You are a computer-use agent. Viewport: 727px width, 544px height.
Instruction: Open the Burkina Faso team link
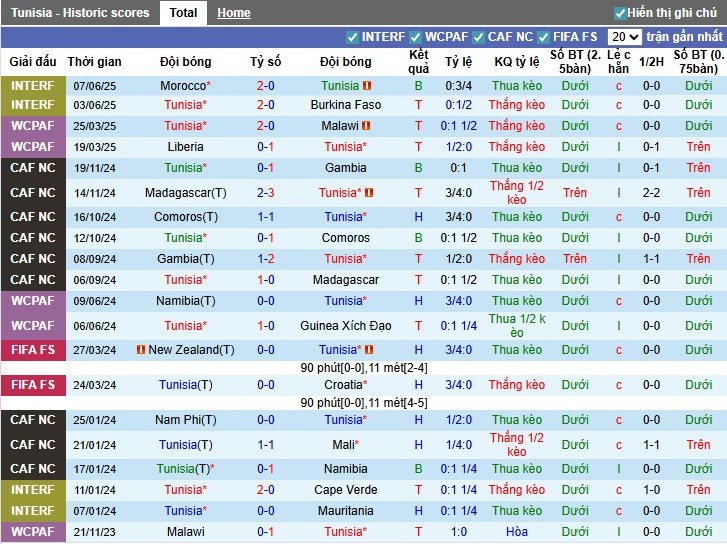click(345, 105)
